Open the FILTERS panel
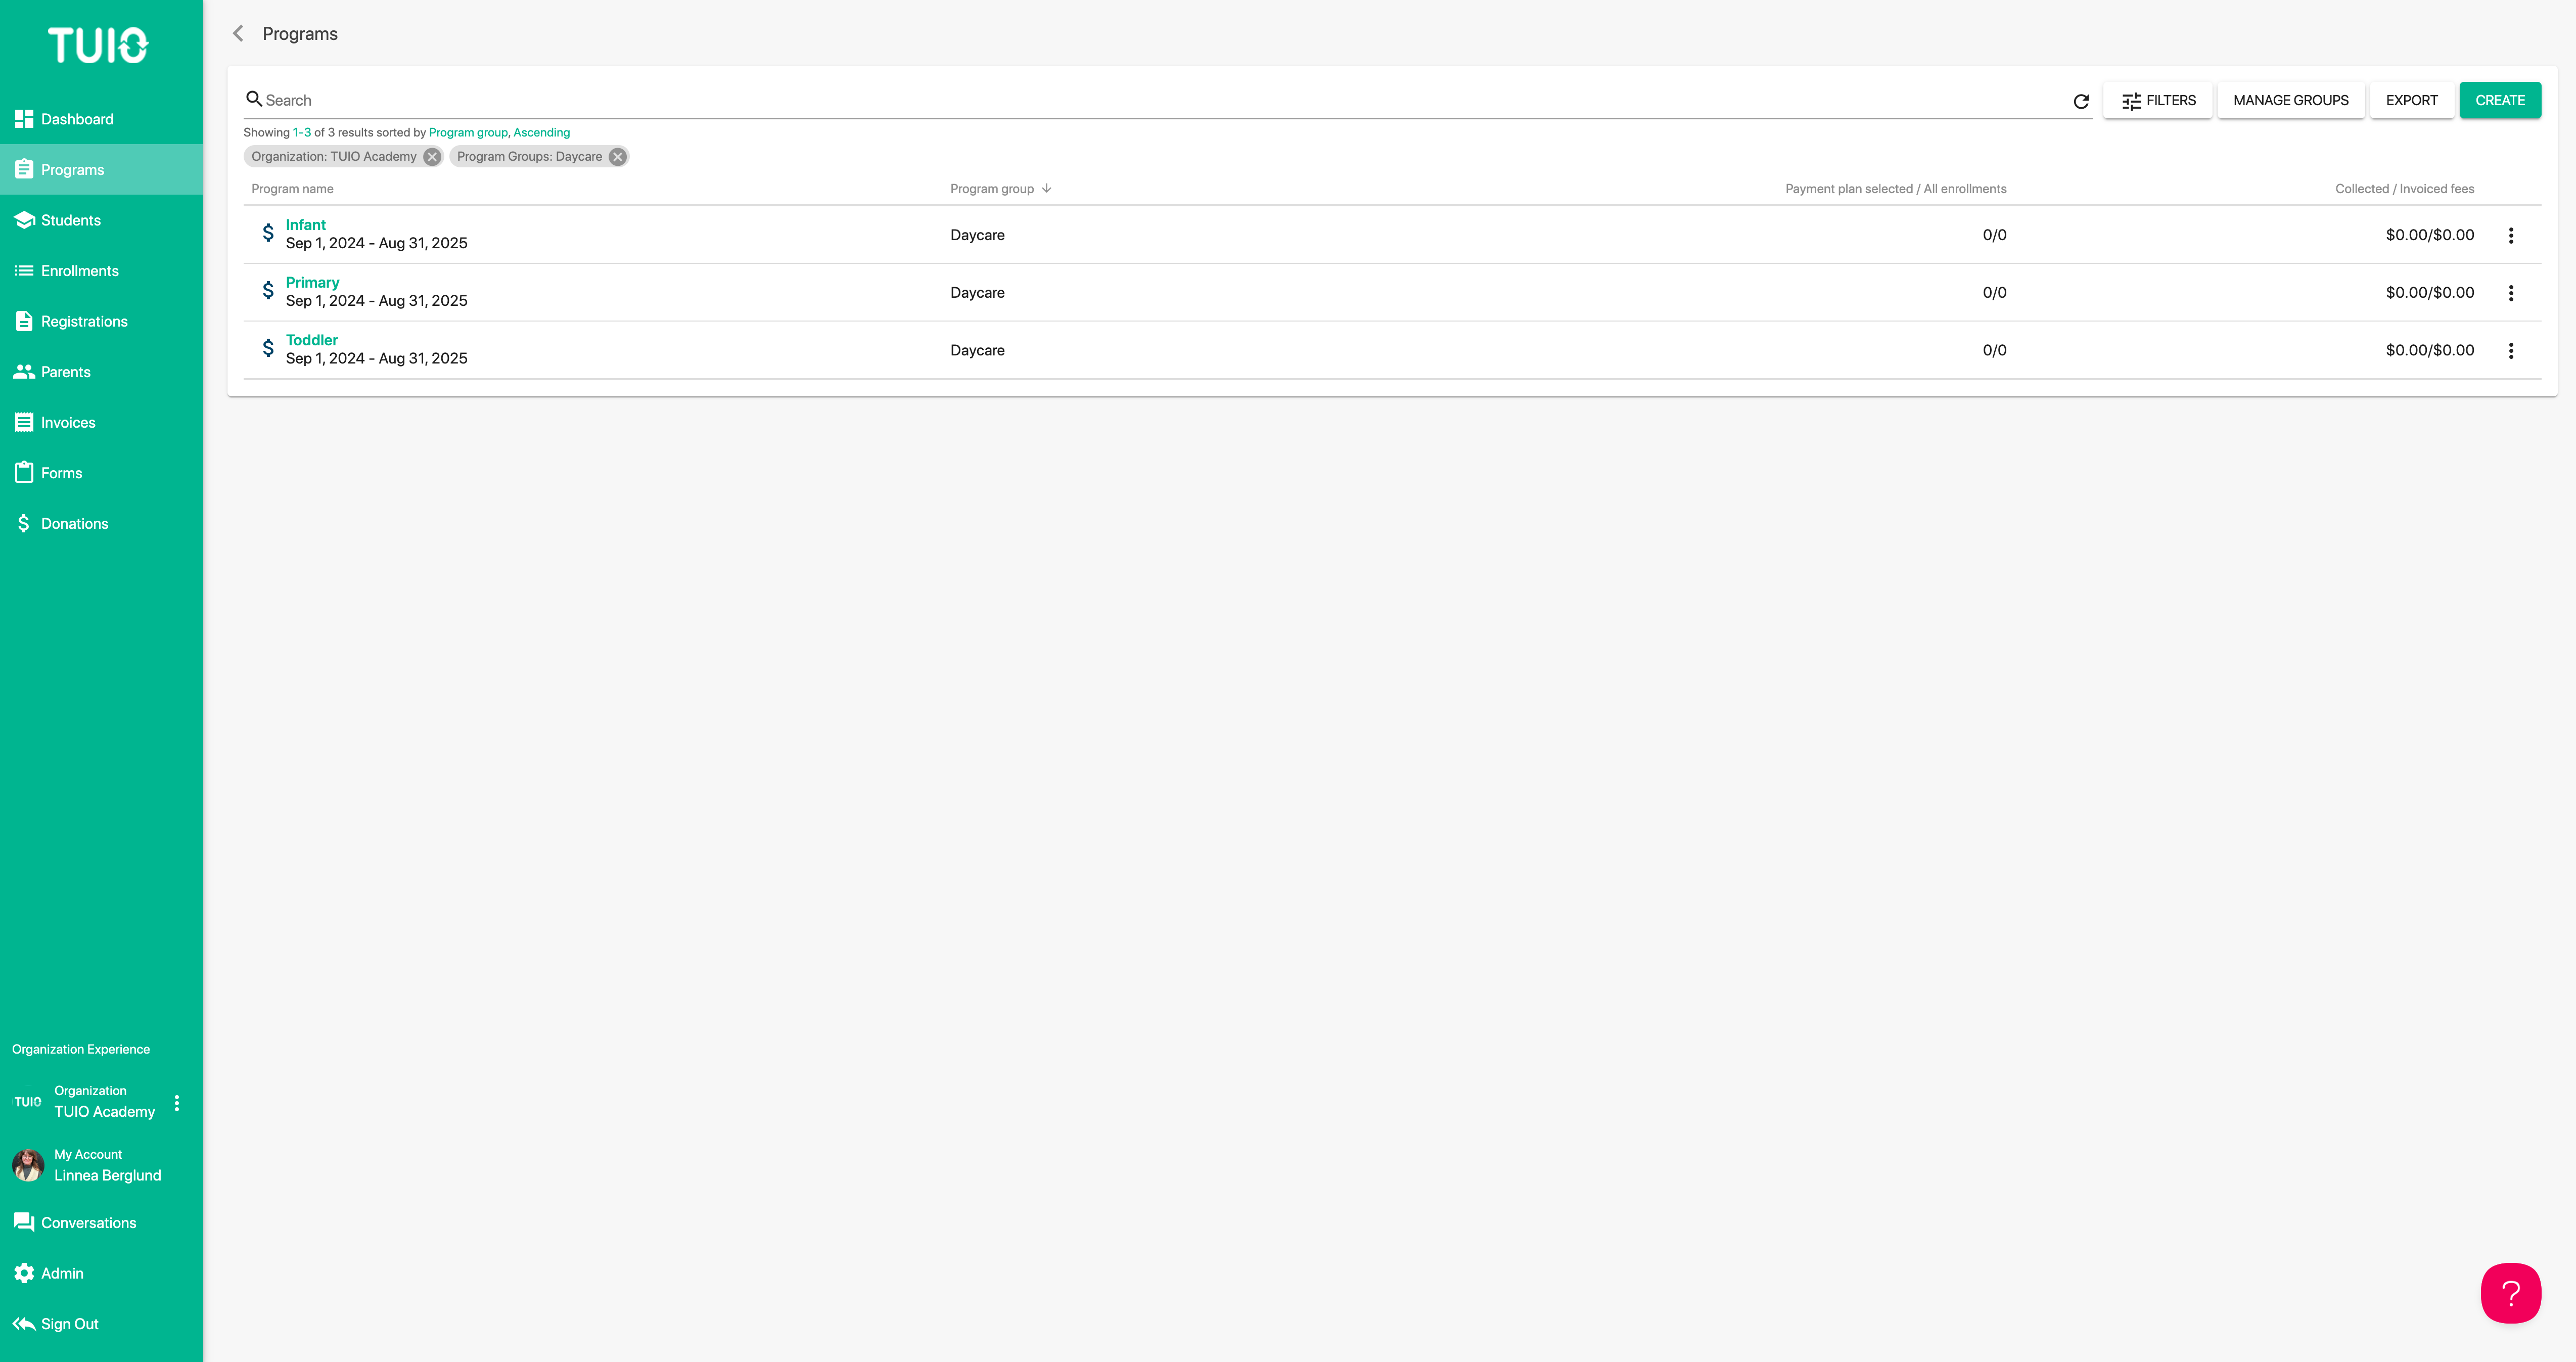Viewport: 2576px width, 1362px height. point(2157,100)
